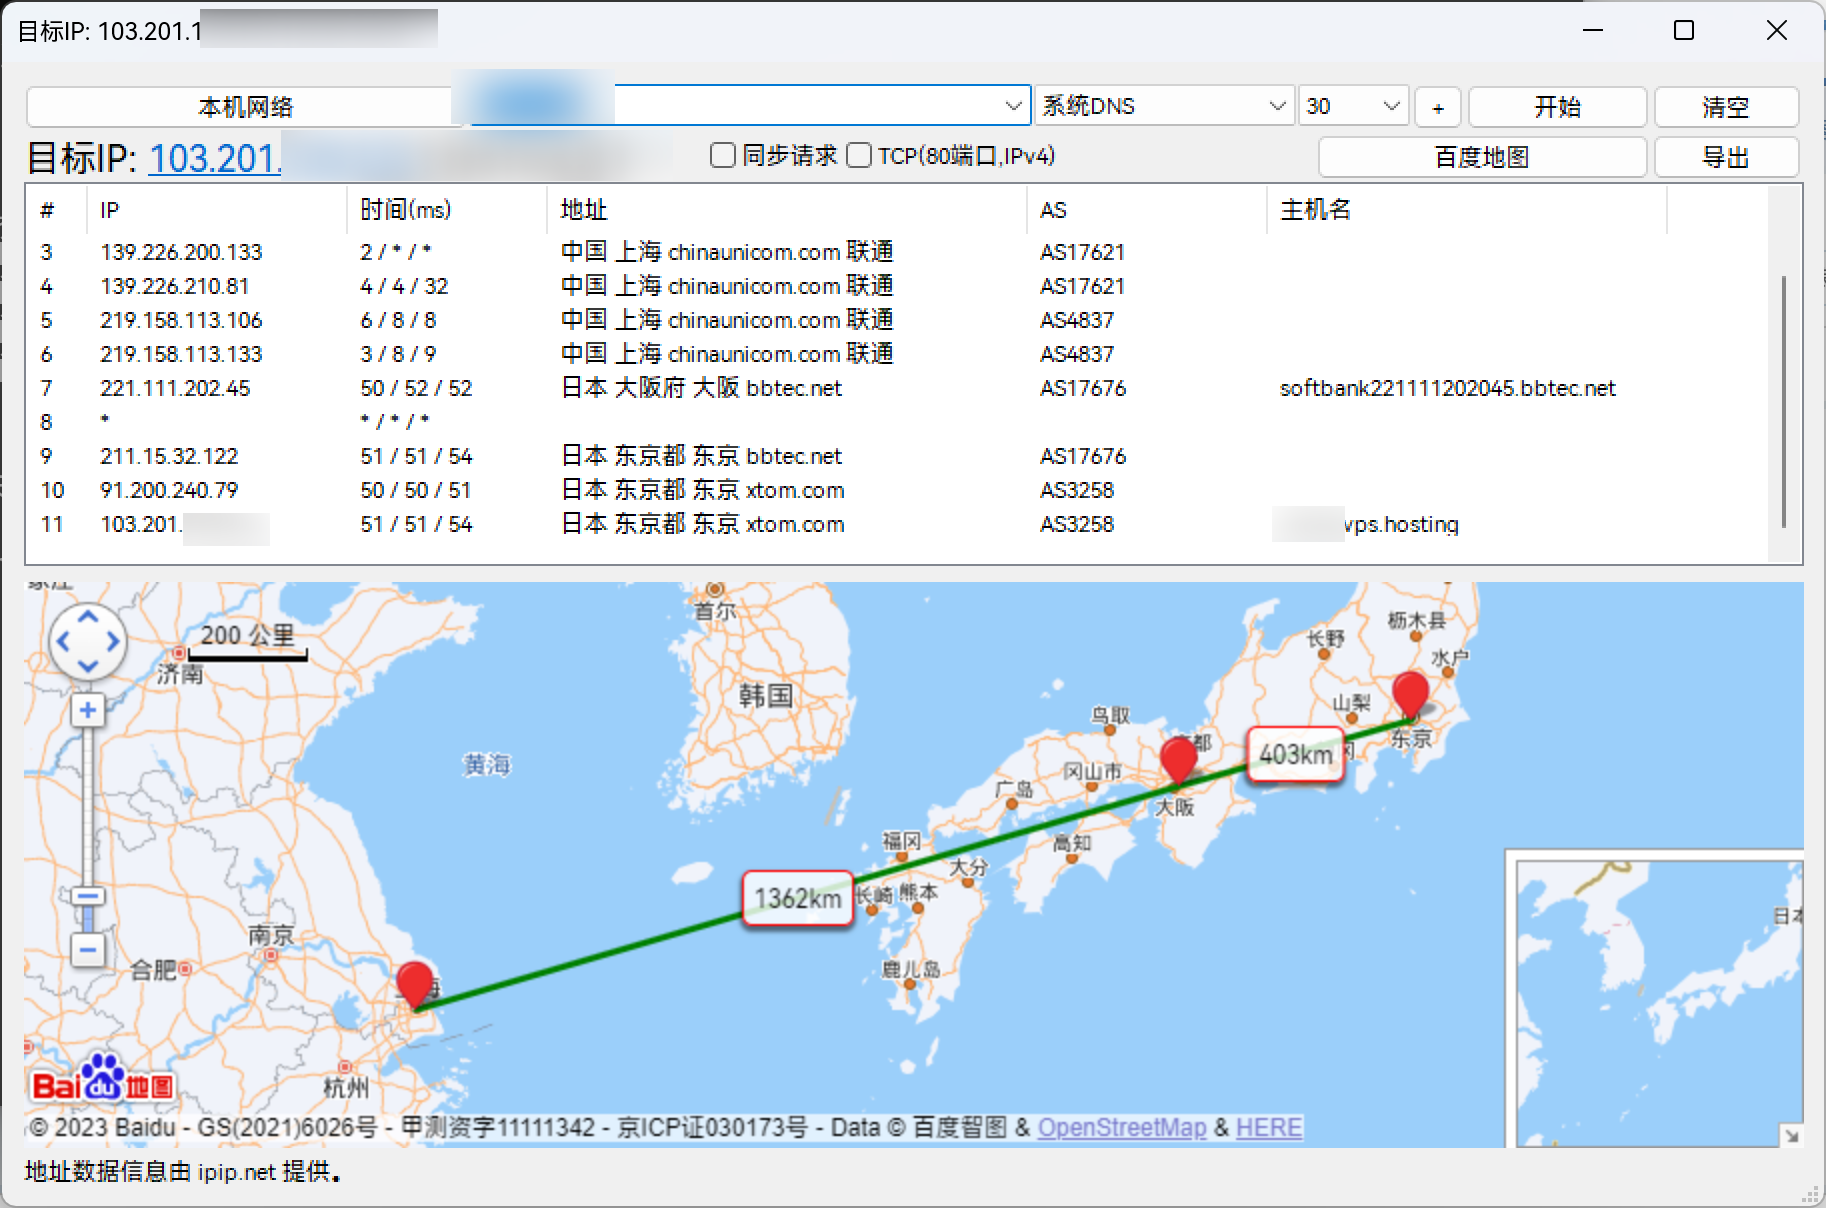Viewport: 1826px width, 1208px height.
Task: Click the red Tokyo location marker
Action: pyautogui.click(x=1410, y=693)
